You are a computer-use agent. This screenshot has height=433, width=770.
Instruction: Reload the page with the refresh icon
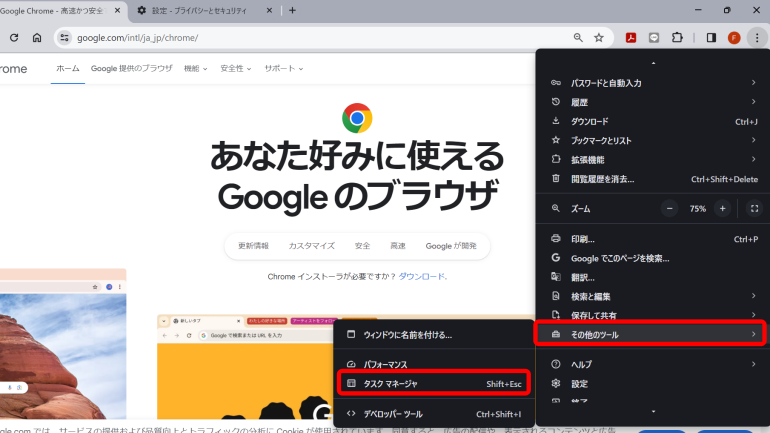[x=14, y=38]
